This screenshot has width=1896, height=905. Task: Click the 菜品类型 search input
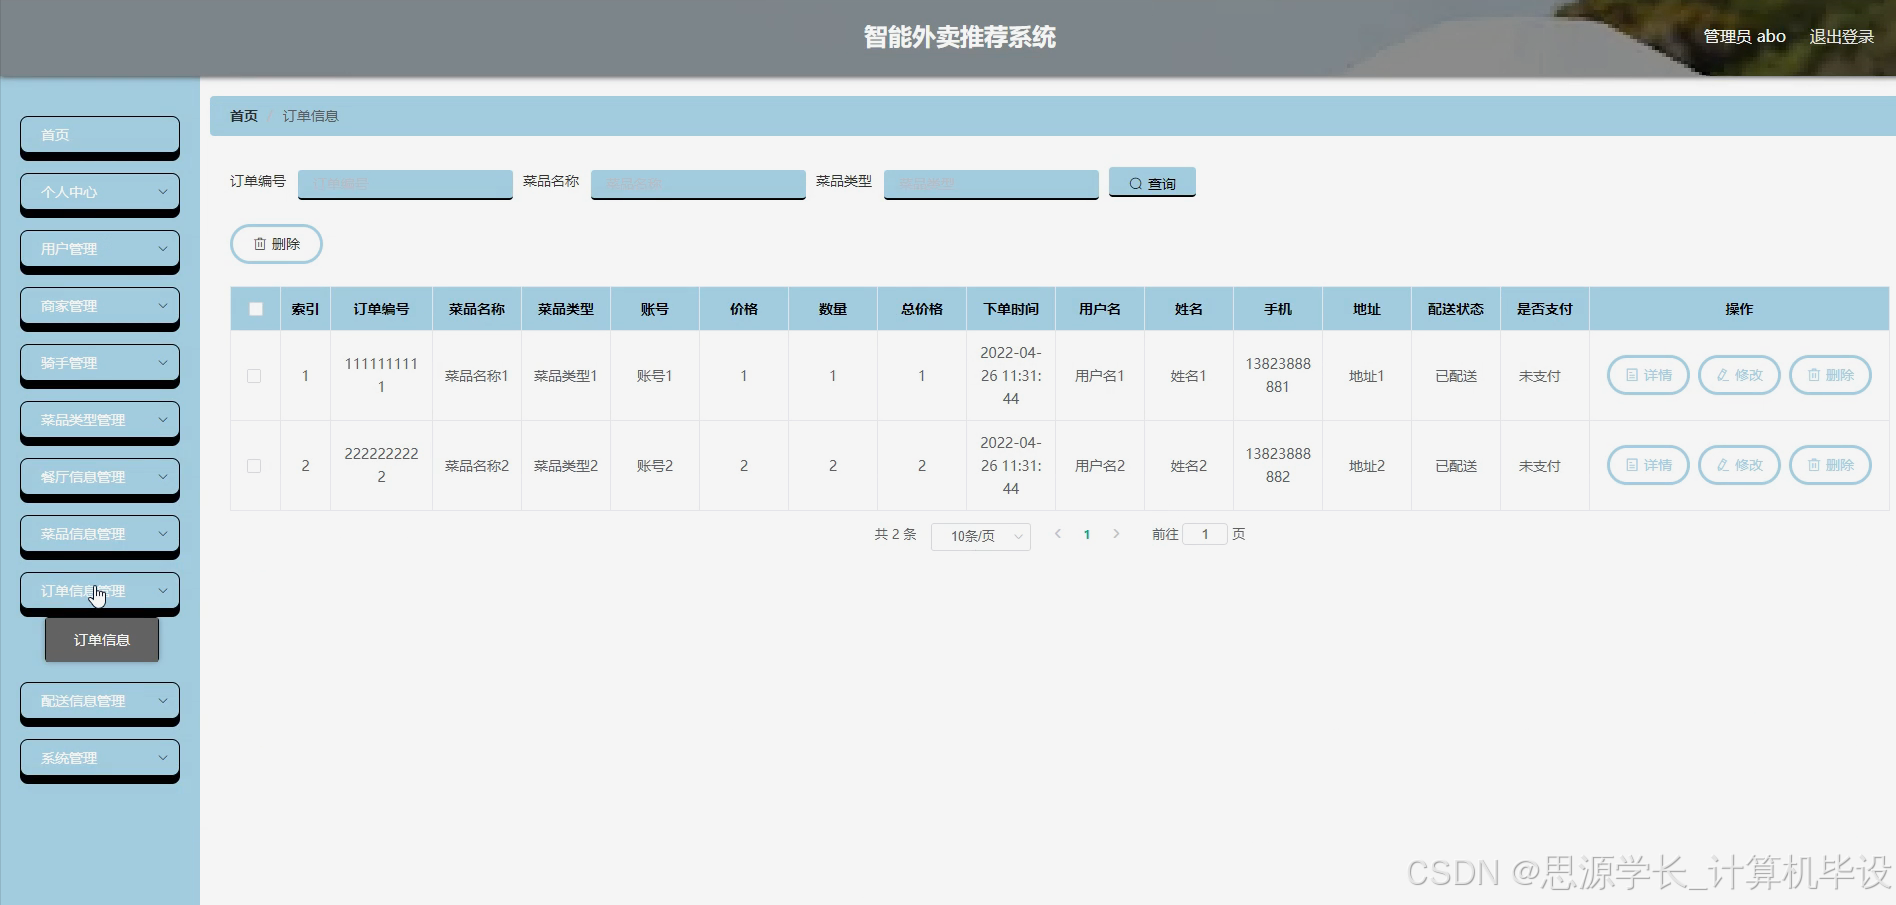tap(991, 183)
